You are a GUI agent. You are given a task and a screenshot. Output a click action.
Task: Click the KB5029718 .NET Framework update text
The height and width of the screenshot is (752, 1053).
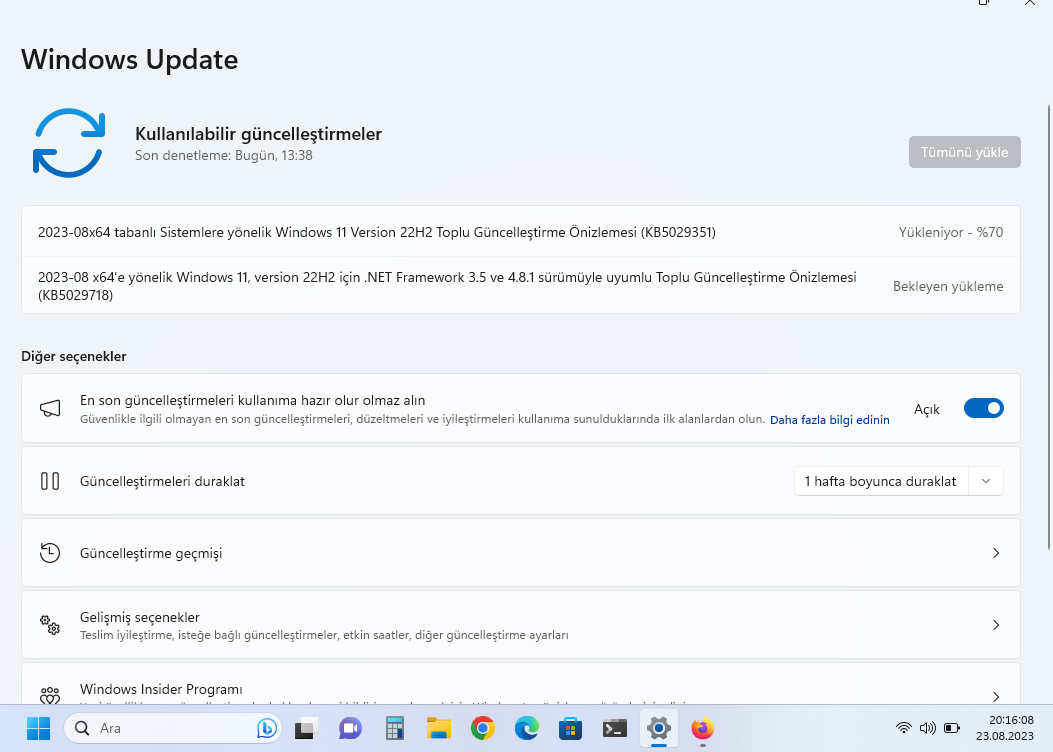click(447, 286)
